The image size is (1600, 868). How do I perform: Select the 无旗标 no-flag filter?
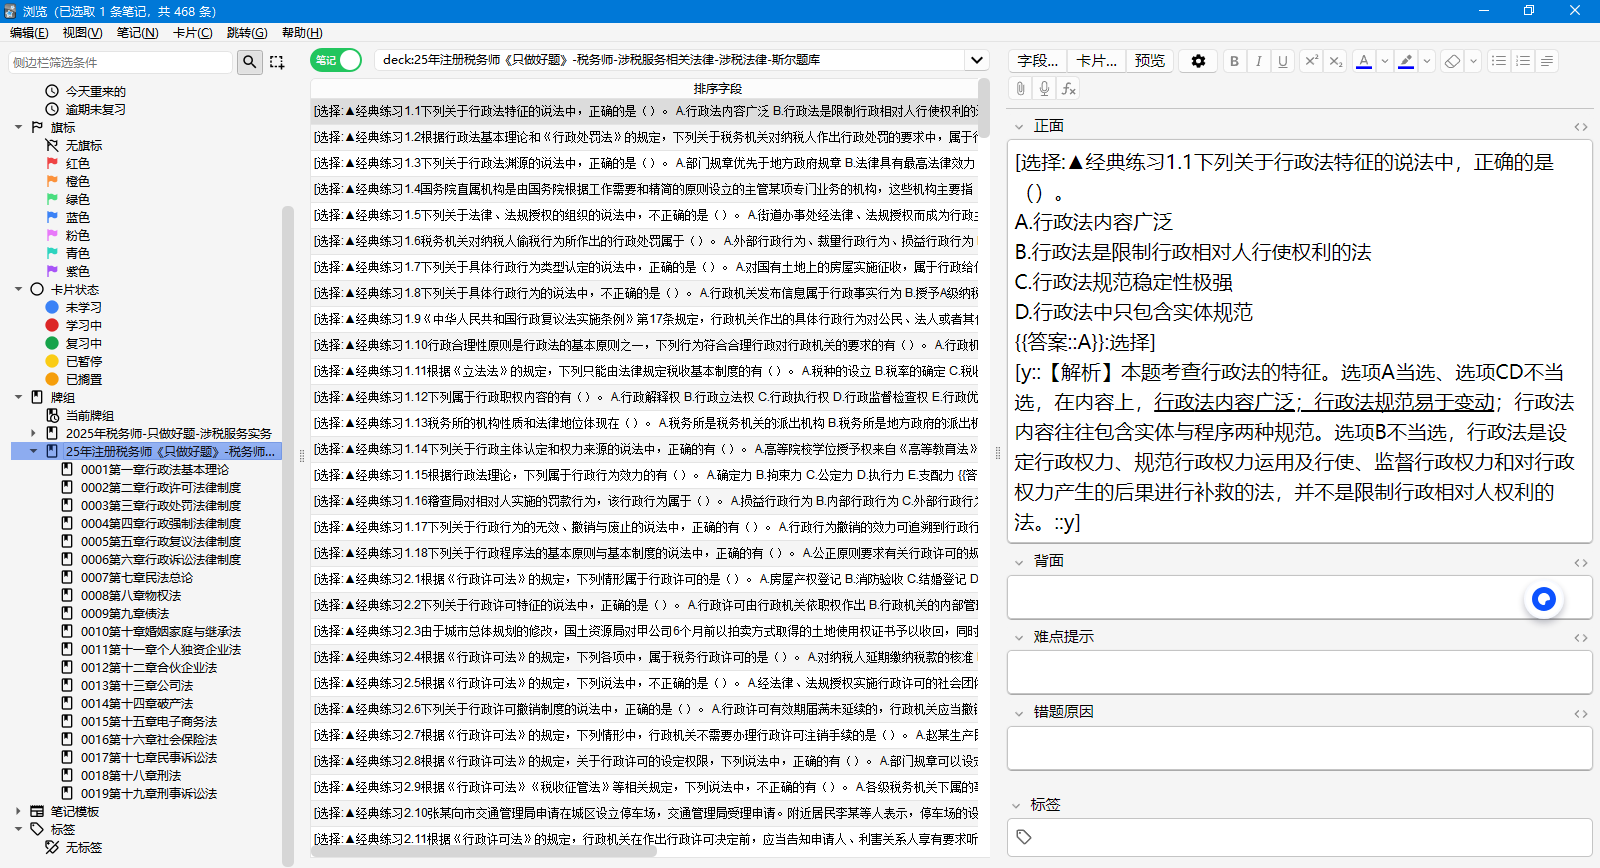coord(83,145)
